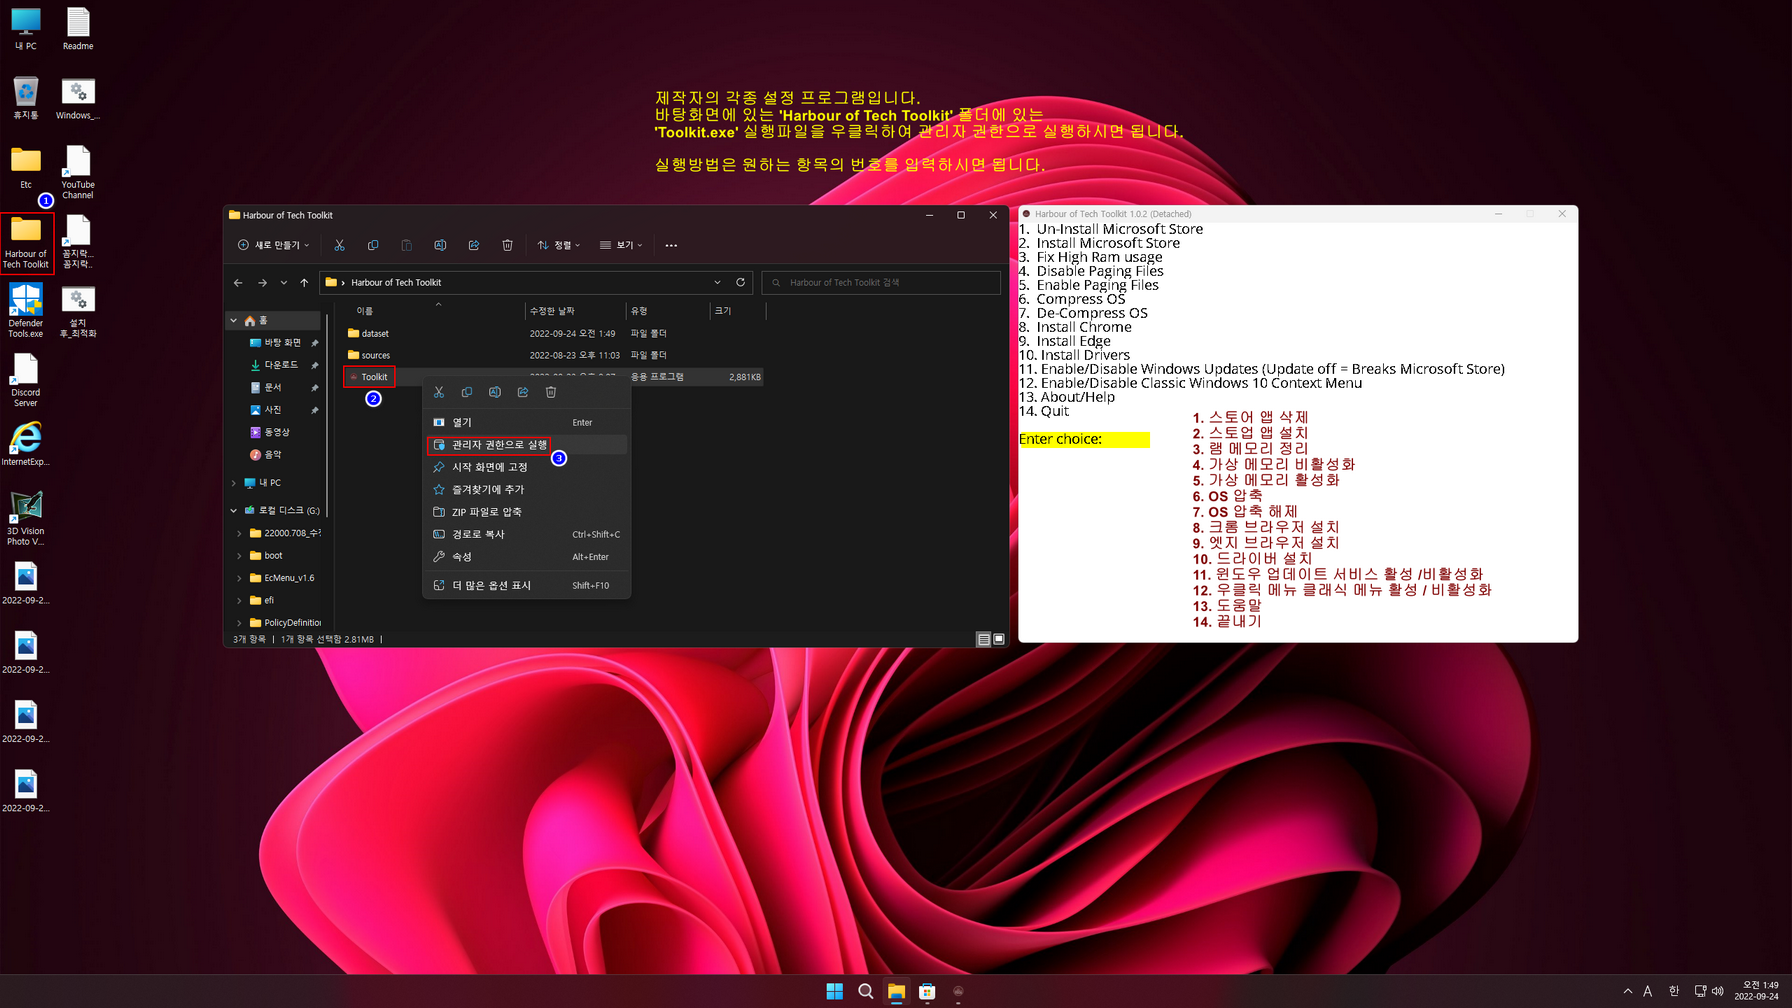Collapse the 홈 (Home) tree node

[x=234, y=321]
